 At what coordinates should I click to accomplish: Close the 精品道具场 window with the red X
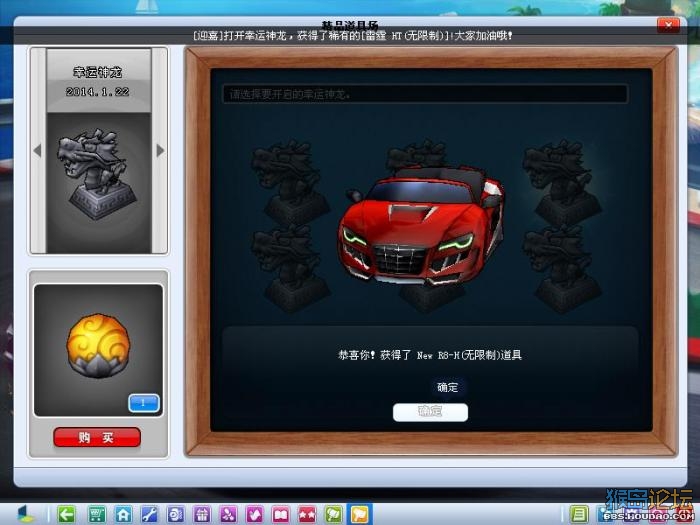coord(668,25)
